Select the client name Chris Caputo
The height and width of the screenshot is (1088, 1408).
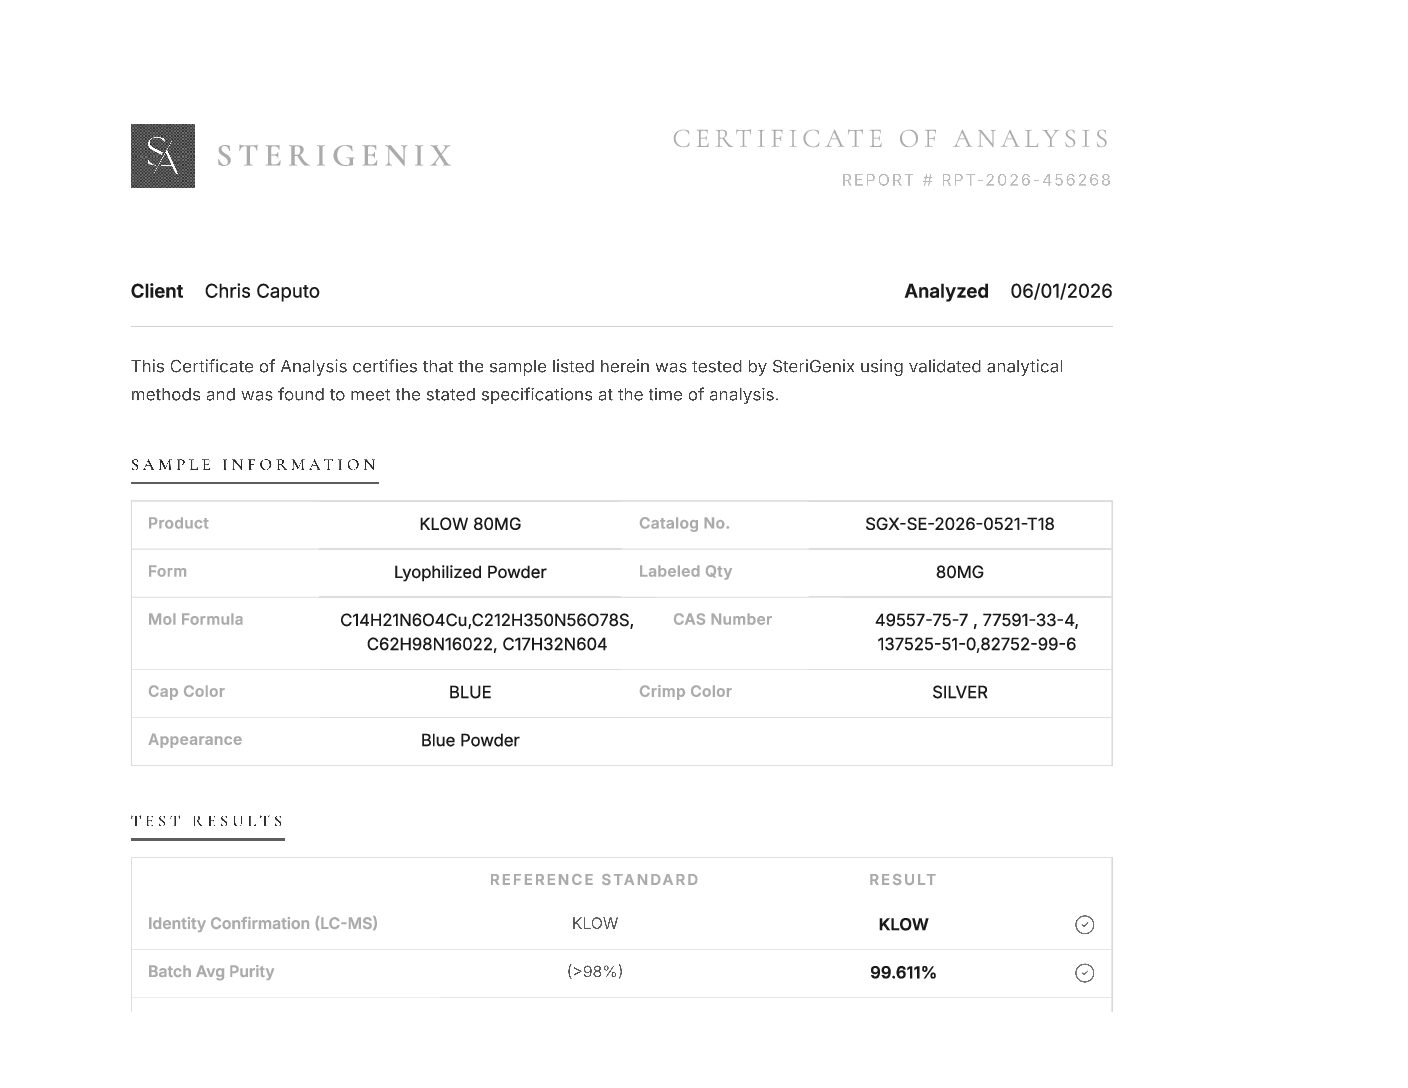pyautogui.click(x=262, y=291)
